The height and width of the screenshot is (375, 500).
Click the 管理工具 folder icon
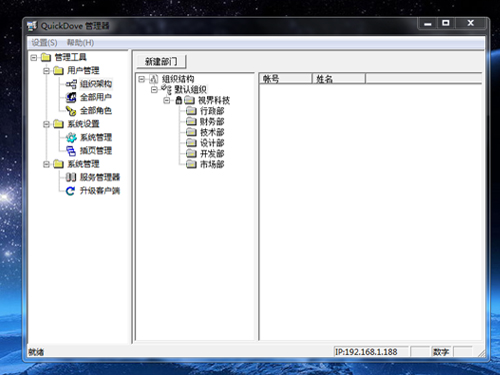point(46,57)
